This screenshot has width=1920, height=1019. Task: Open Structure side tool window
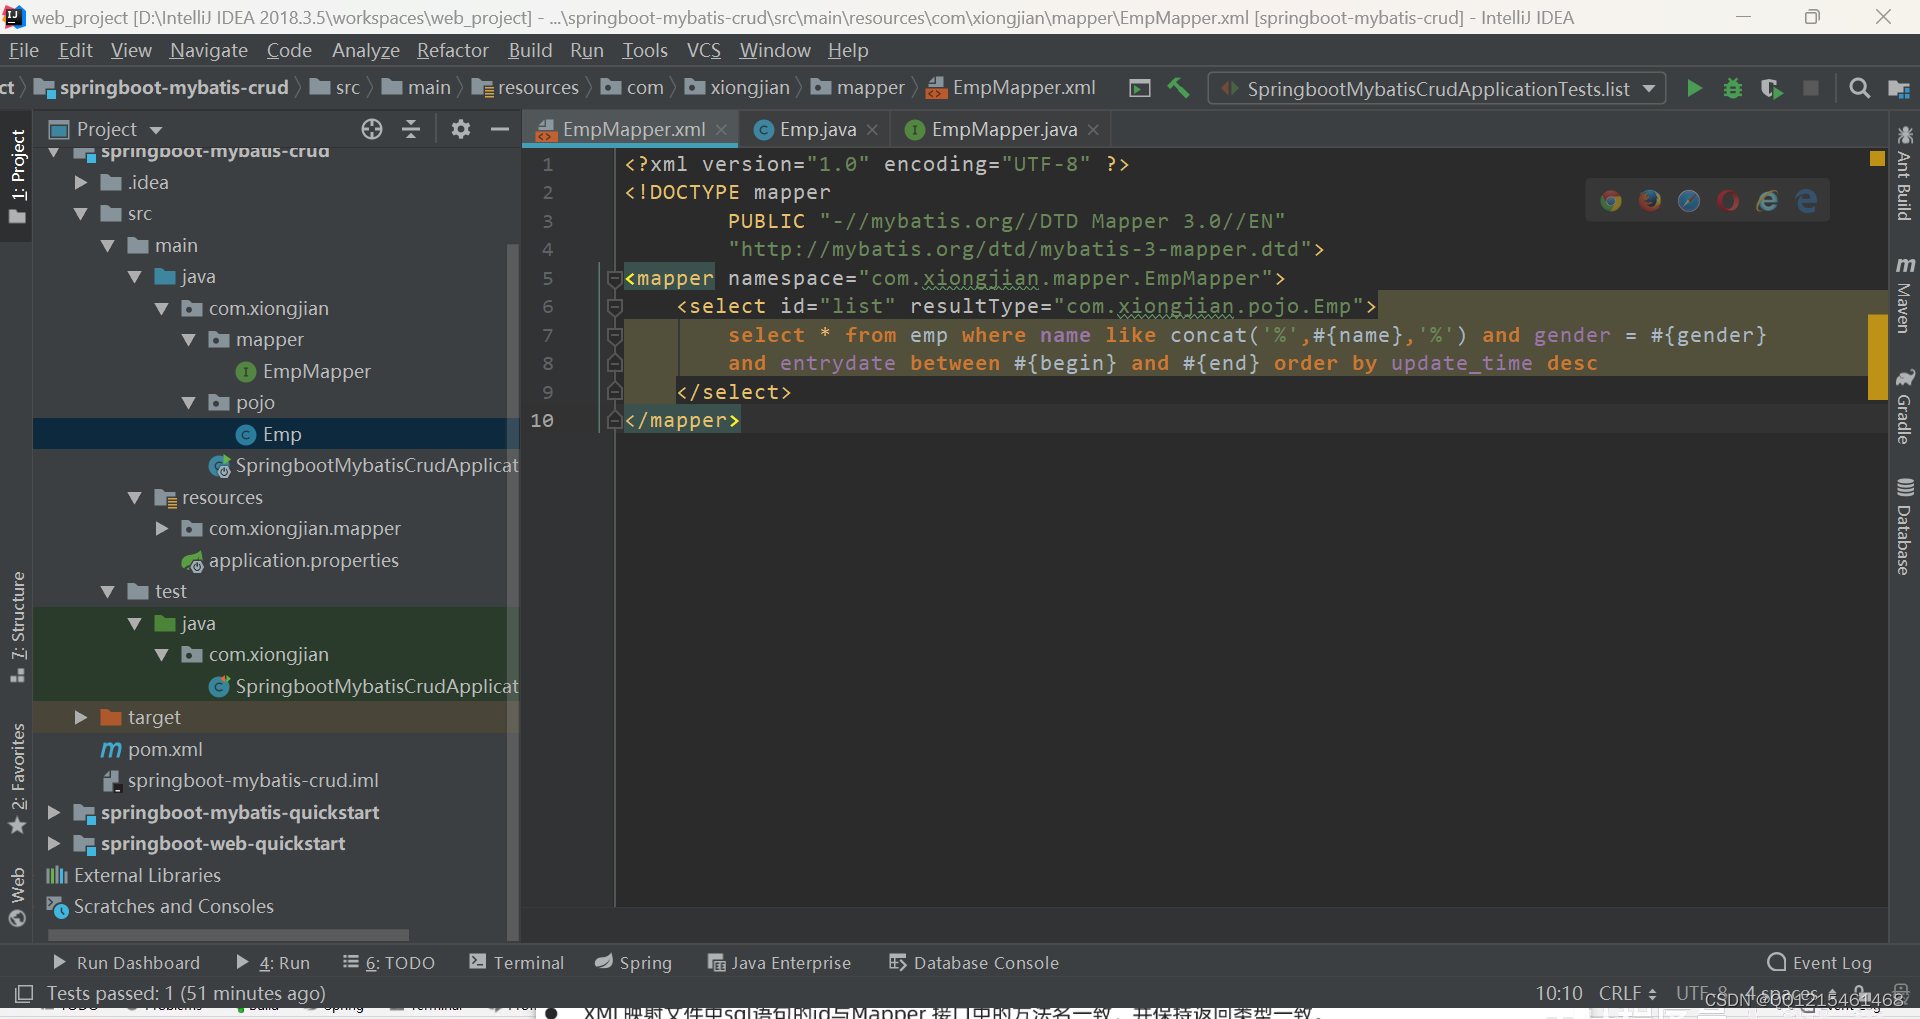[17, 627]
